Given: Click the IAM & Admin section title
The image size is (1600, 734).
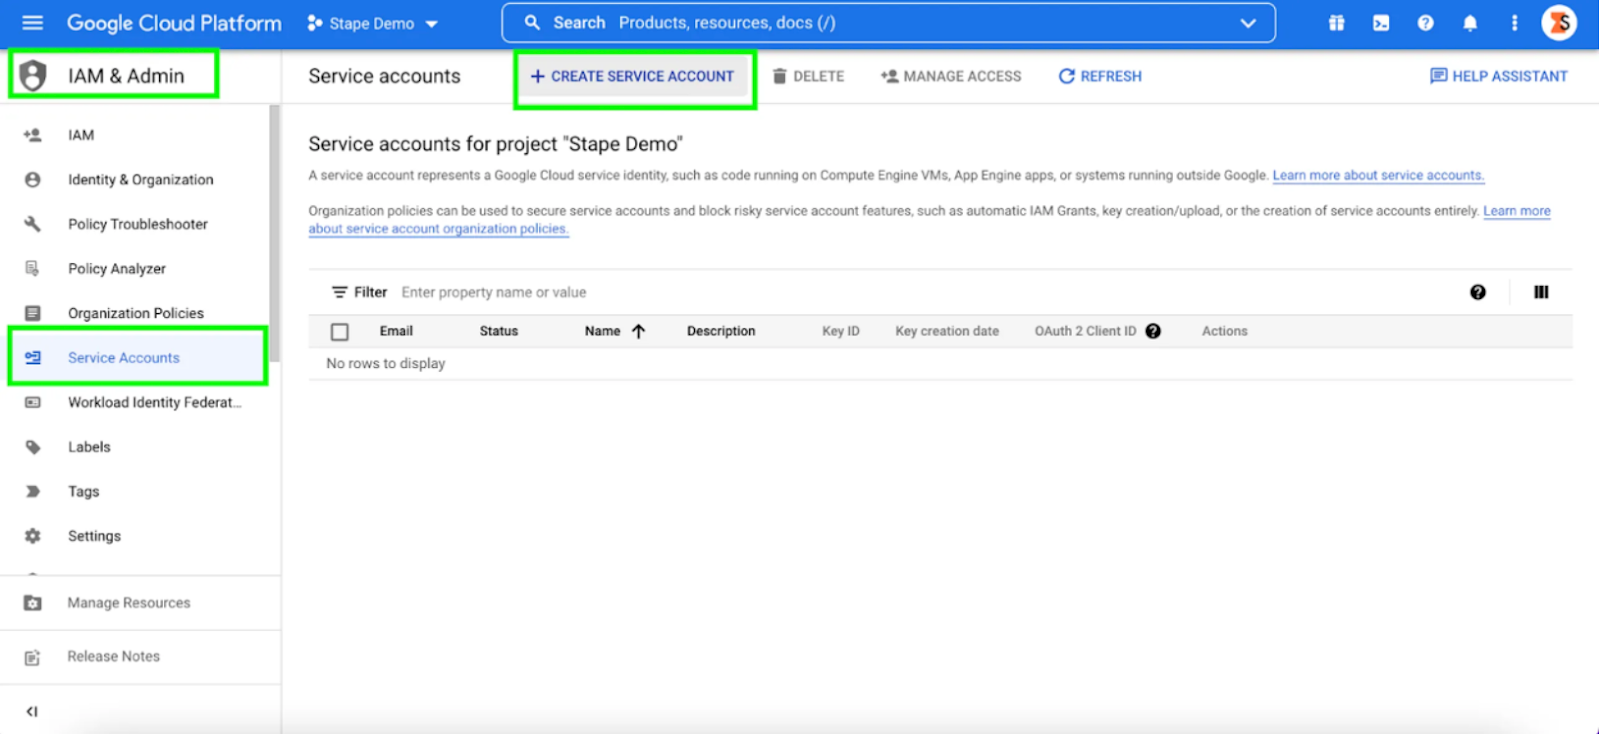Looking at the screenshot, I should click(126, 76).
